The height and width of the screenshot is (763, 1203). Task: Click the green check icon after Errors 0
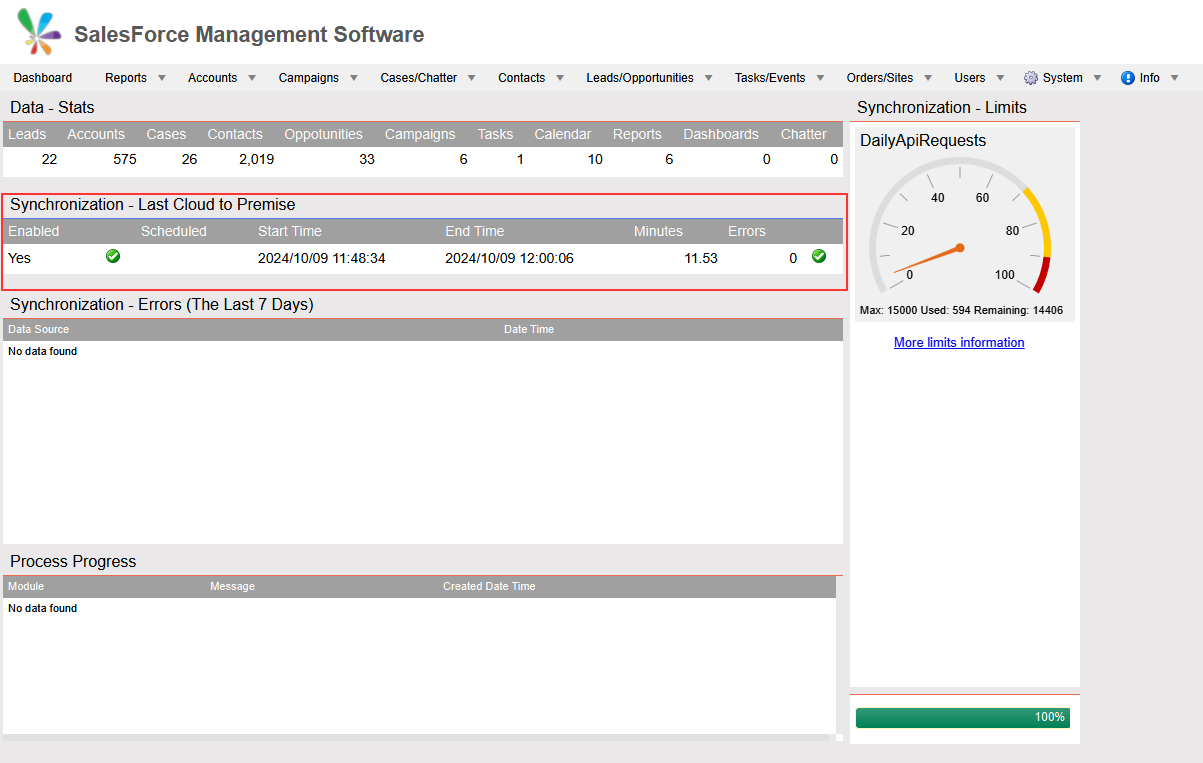tap(819, 257)
